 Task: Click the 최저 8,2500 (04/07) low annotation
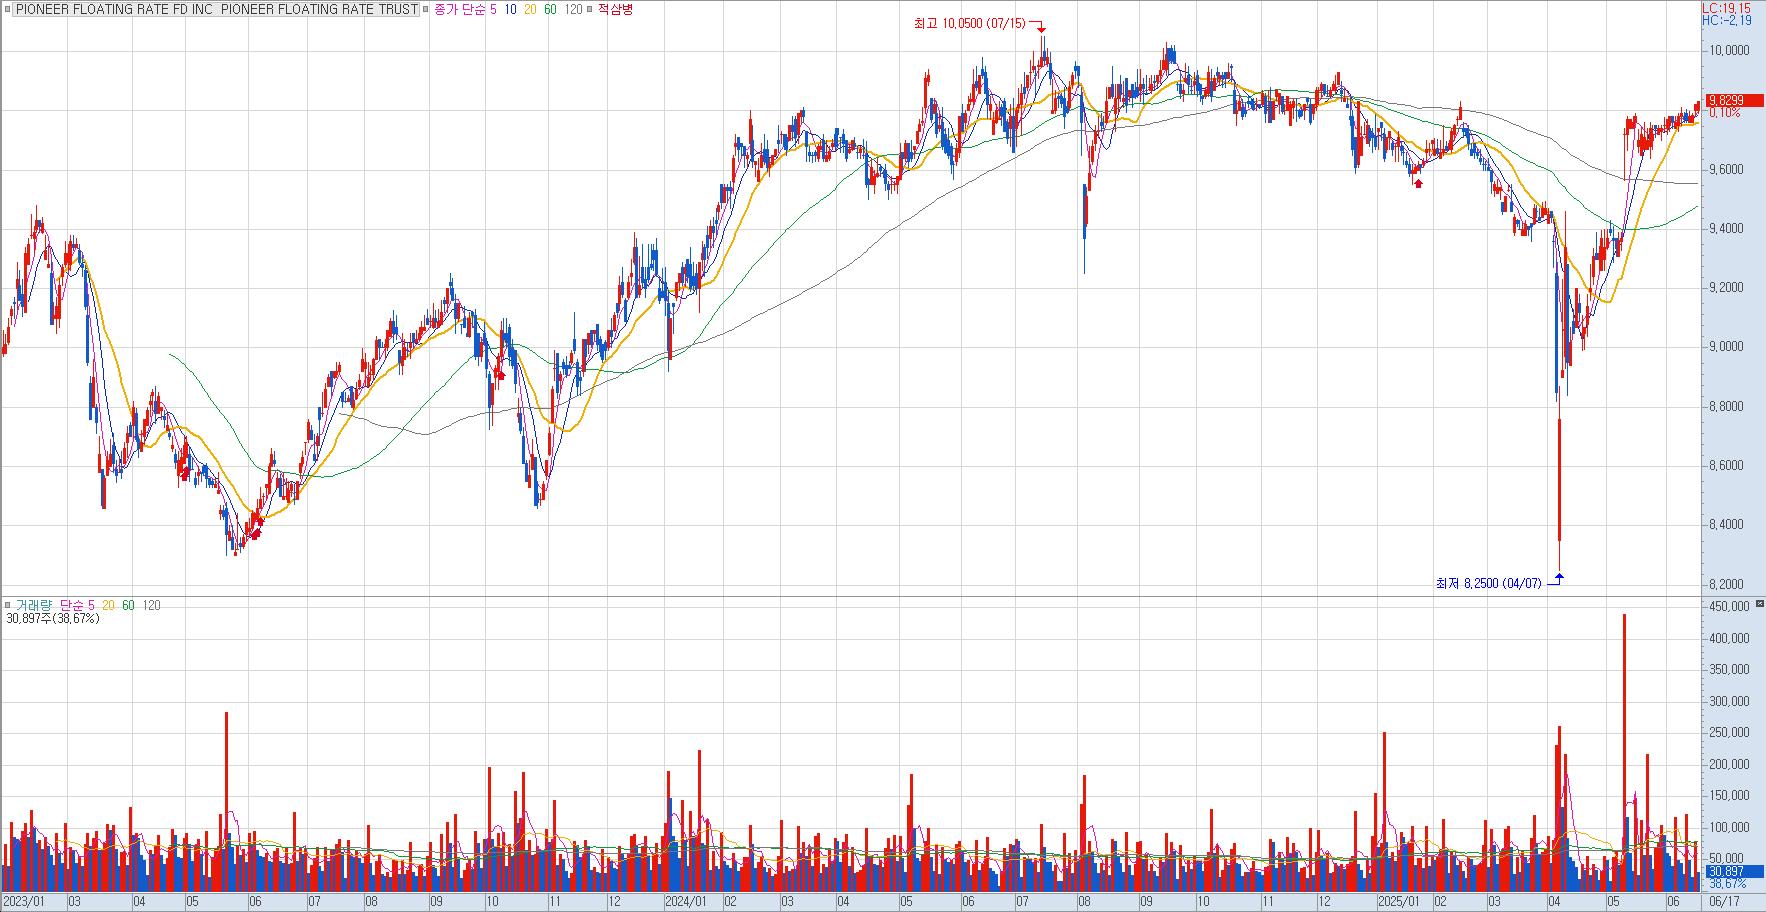click(1488, 583)
